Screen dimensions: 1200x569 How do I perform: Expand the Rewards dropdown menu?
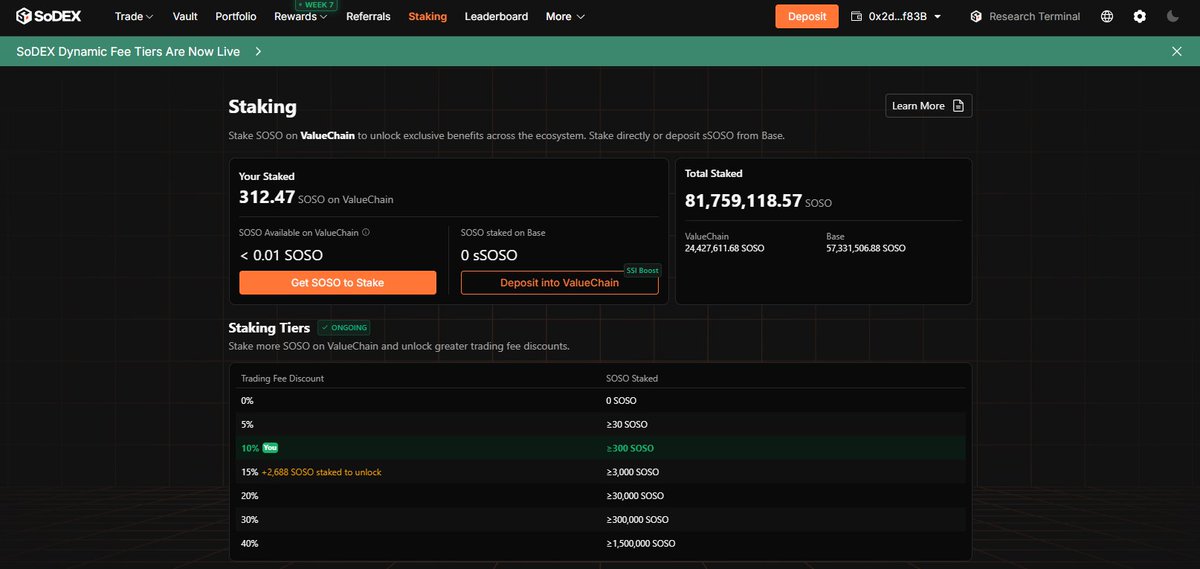[x=301, y=16]
